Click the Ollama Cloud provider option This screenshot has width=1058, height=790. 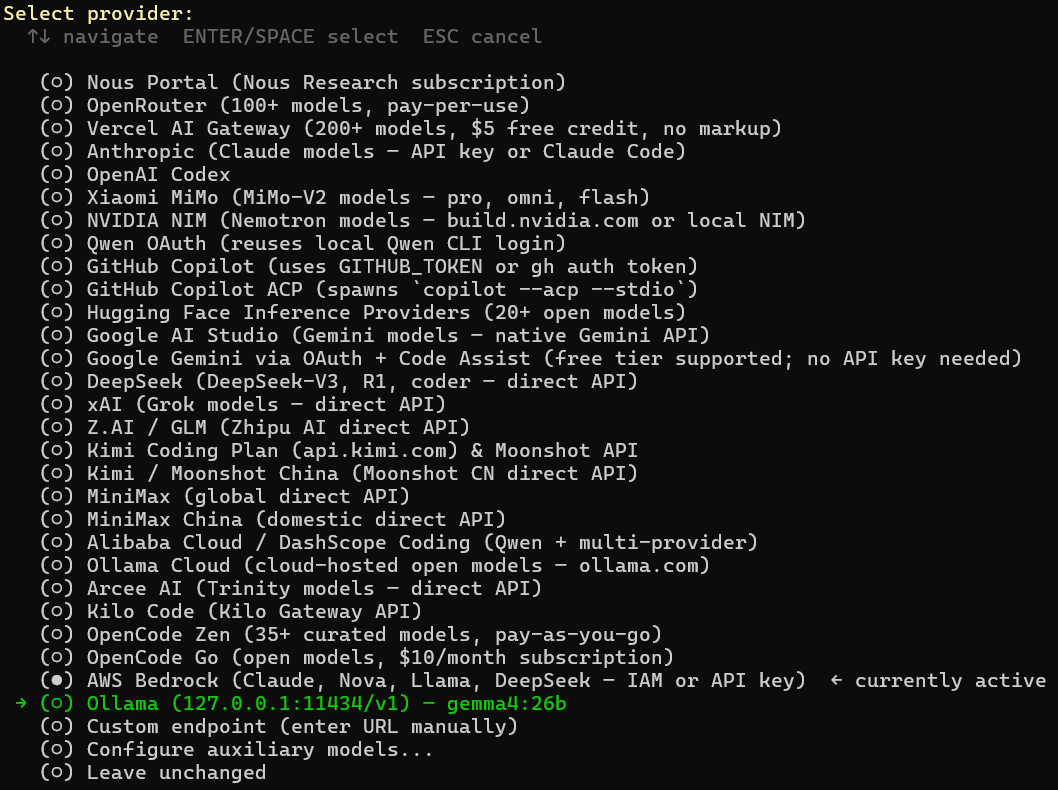57,566
